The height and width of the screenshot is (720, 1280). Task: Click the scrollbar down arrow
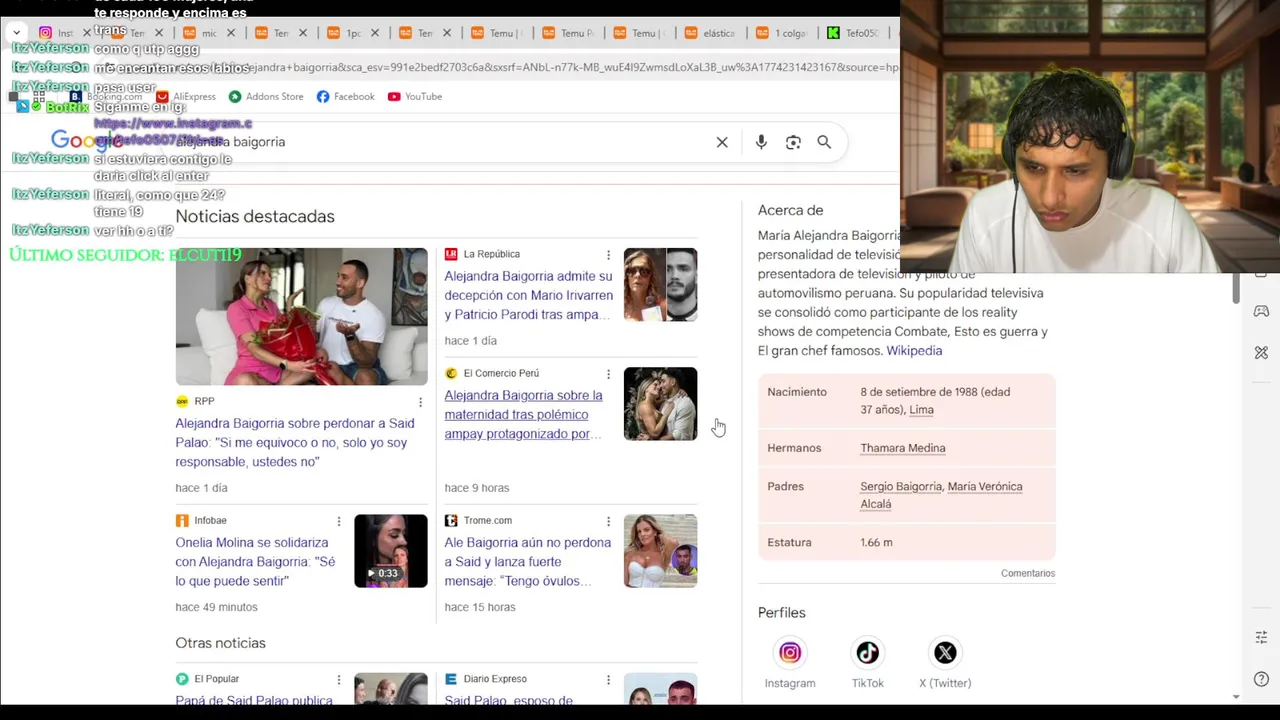pyautogui.click(x=1236, y=697)
